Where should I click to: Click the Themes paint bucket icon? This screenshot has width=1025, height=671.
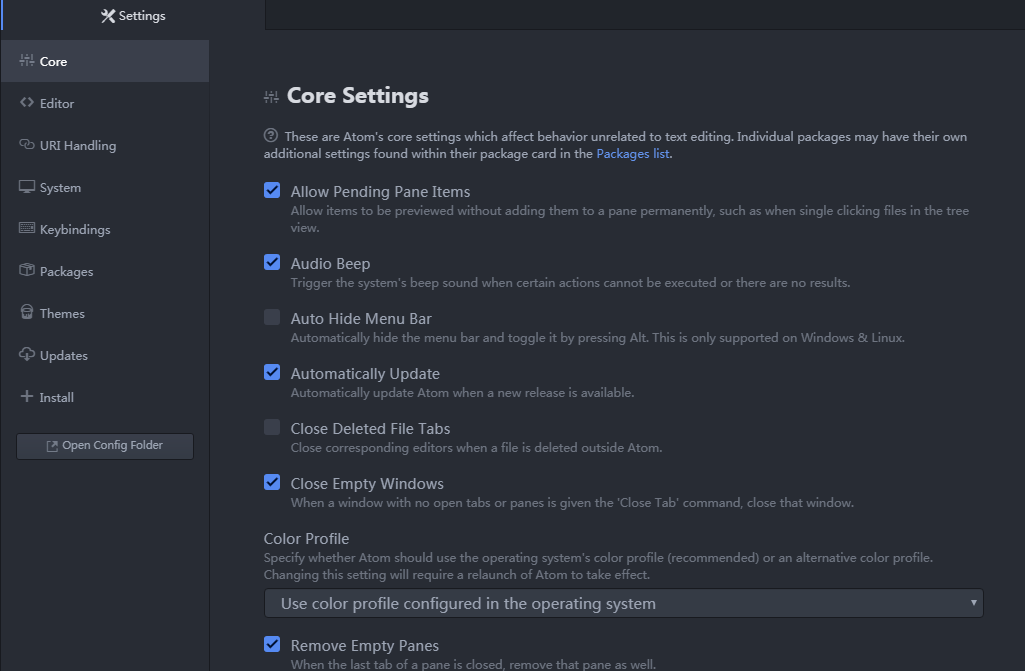pos(26,311)
